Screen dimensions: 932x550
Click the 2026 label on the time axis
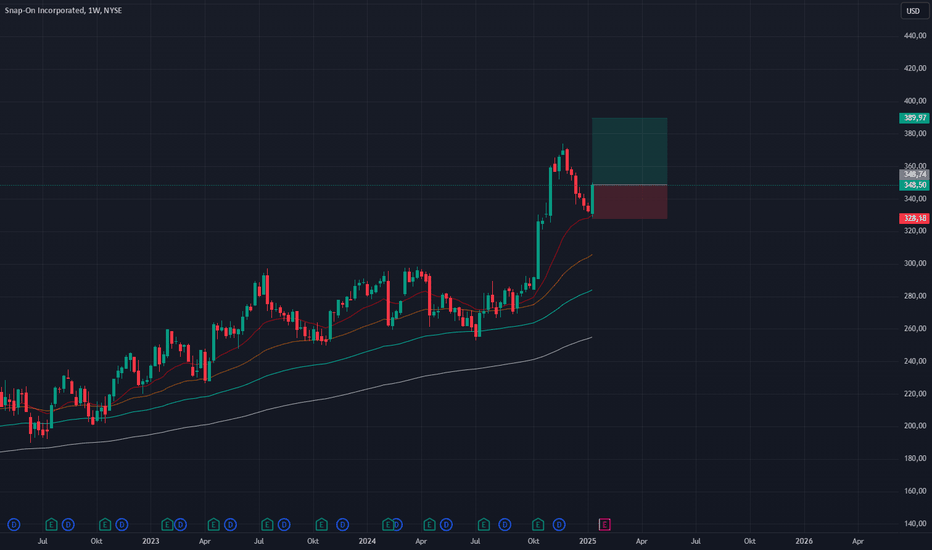pyautogui.click(x=804, y=541)
